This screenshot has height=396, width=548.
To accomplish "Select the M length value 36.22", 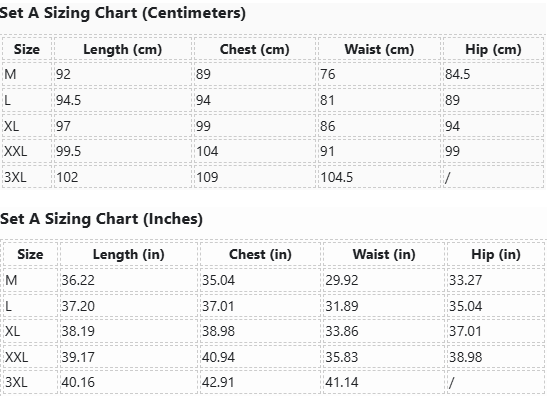I will (78, 280).
